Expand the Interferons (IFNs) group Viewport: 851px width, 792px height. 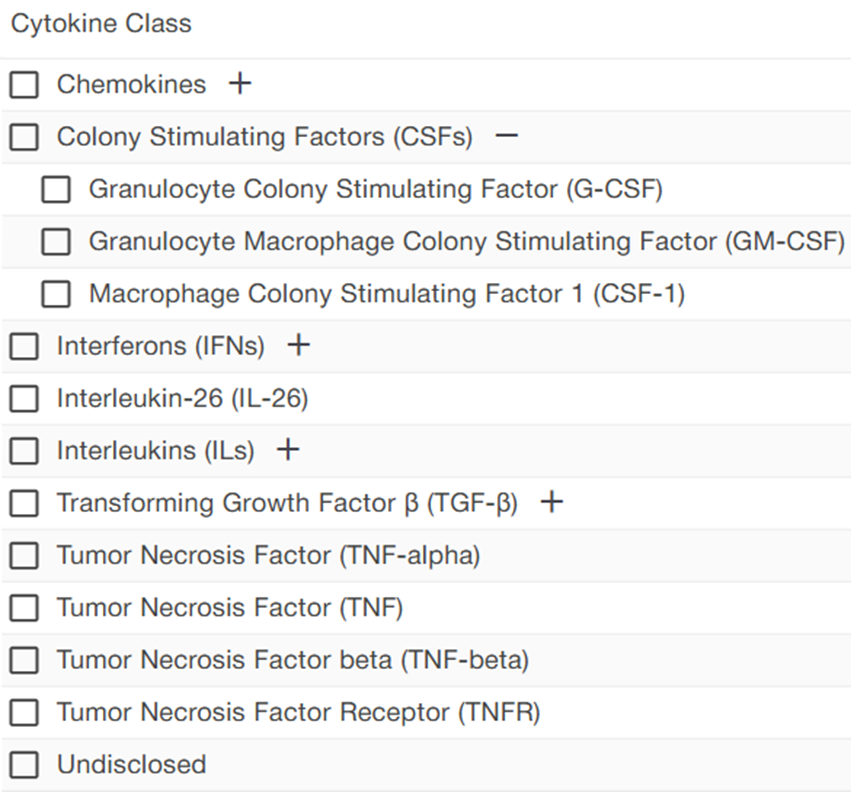click(x=298, y=346)
